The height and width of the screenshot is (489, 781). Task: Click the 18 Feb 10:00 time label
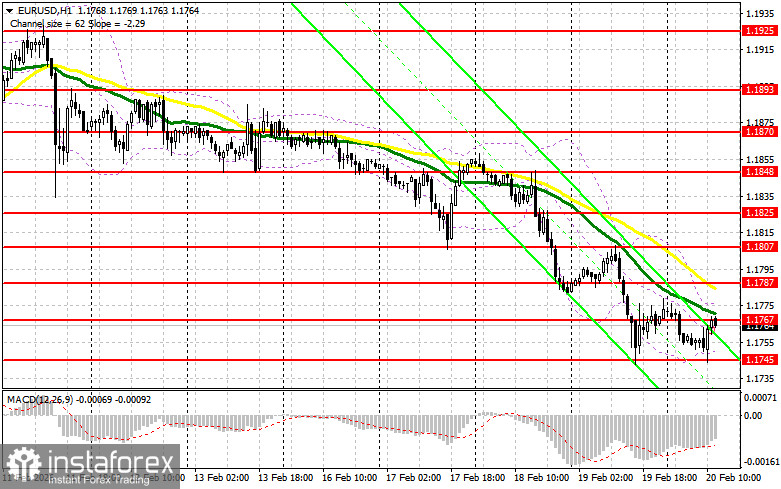point(541,478)
